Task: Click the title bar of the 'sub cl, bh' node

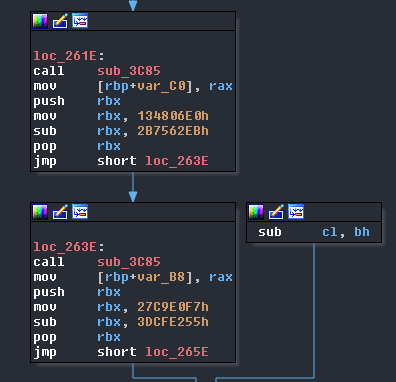Action: [314, 212]
